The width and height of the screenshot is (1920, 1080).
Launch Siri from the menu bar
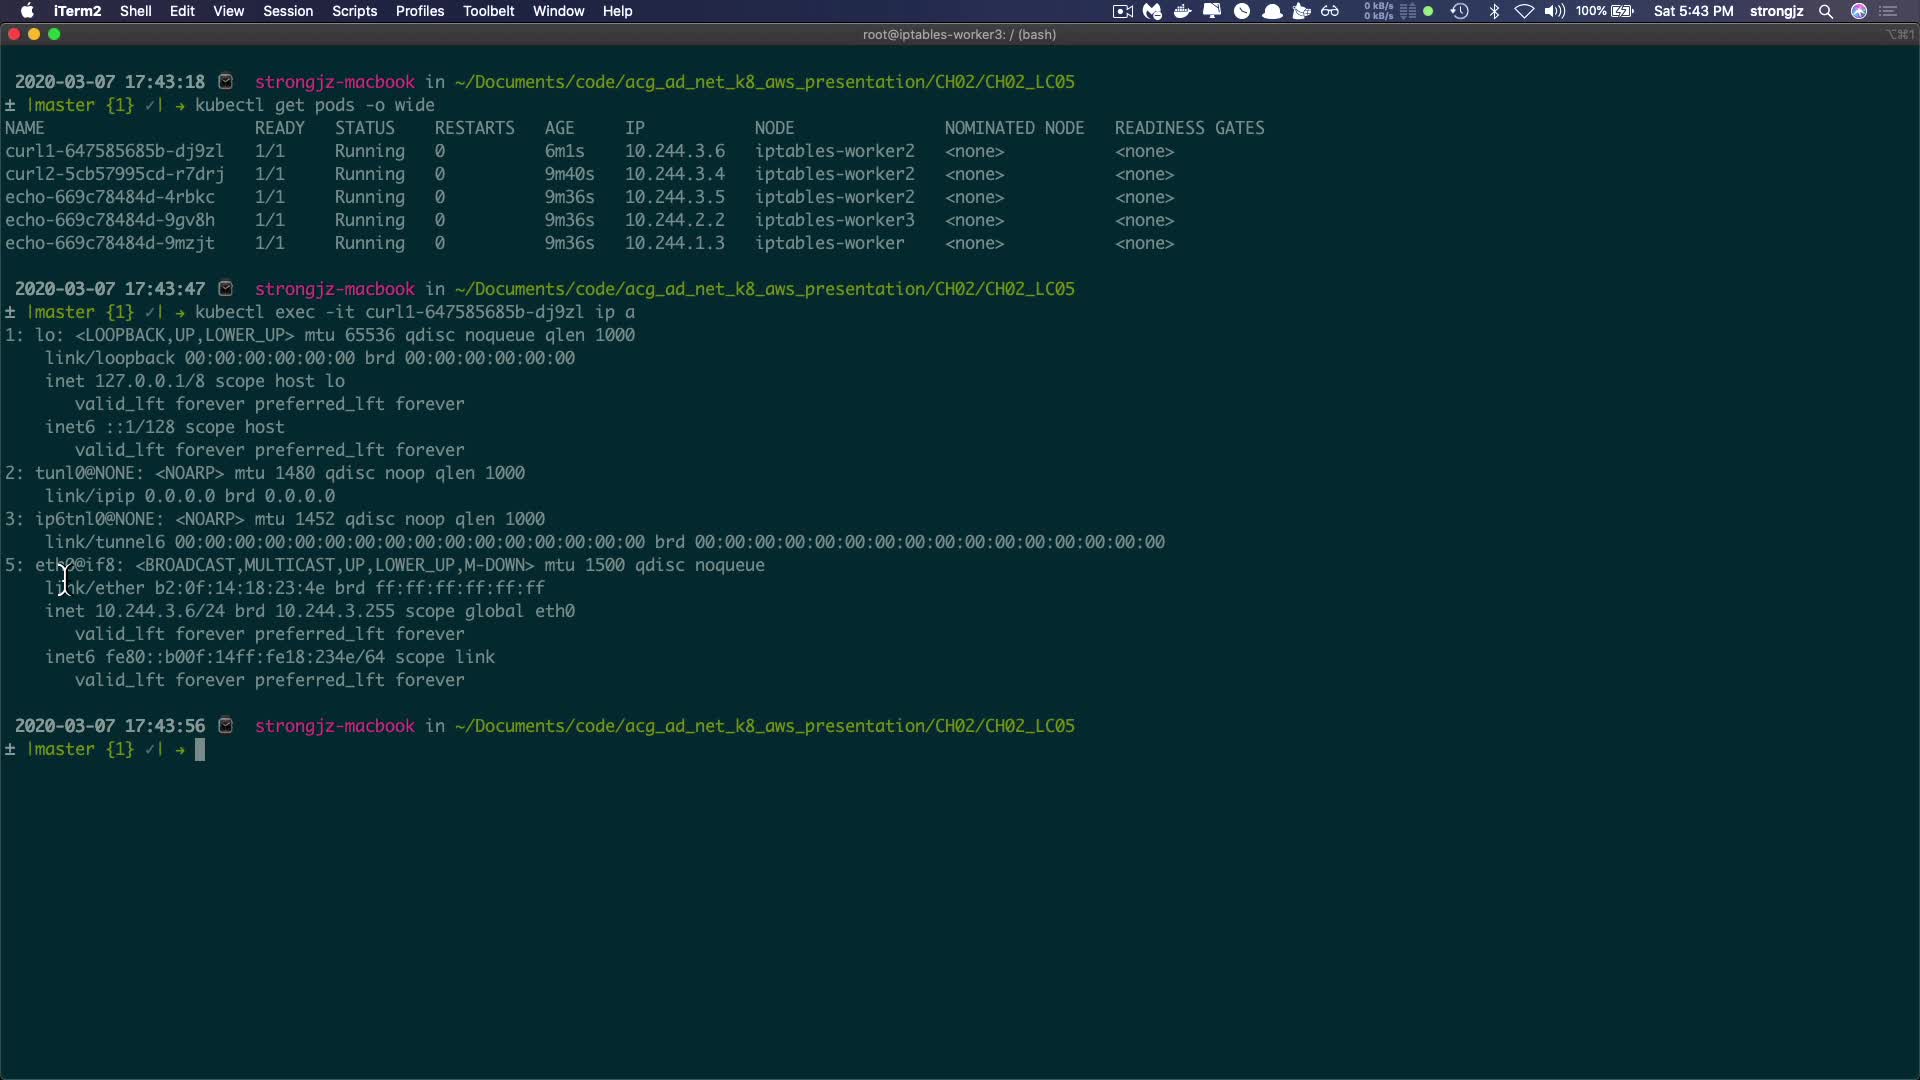click(1859, 11)
